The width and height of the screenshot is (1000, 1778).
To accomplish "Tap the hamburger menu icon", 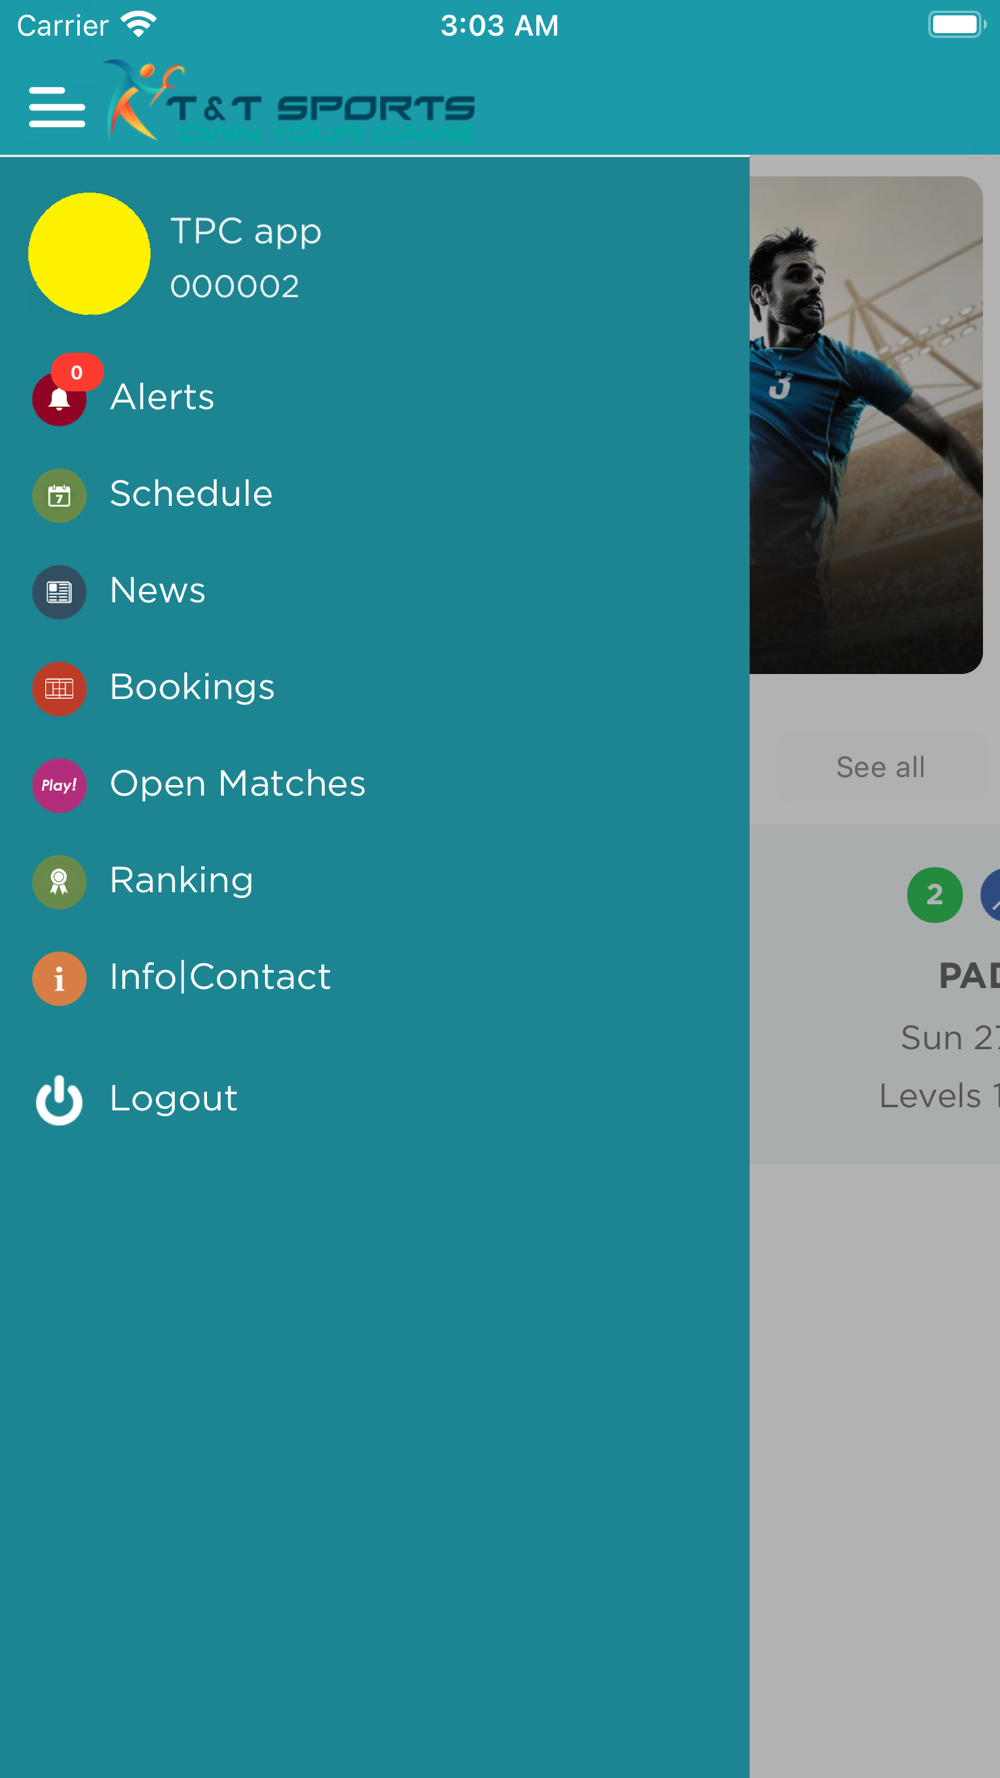I will 57,107.
